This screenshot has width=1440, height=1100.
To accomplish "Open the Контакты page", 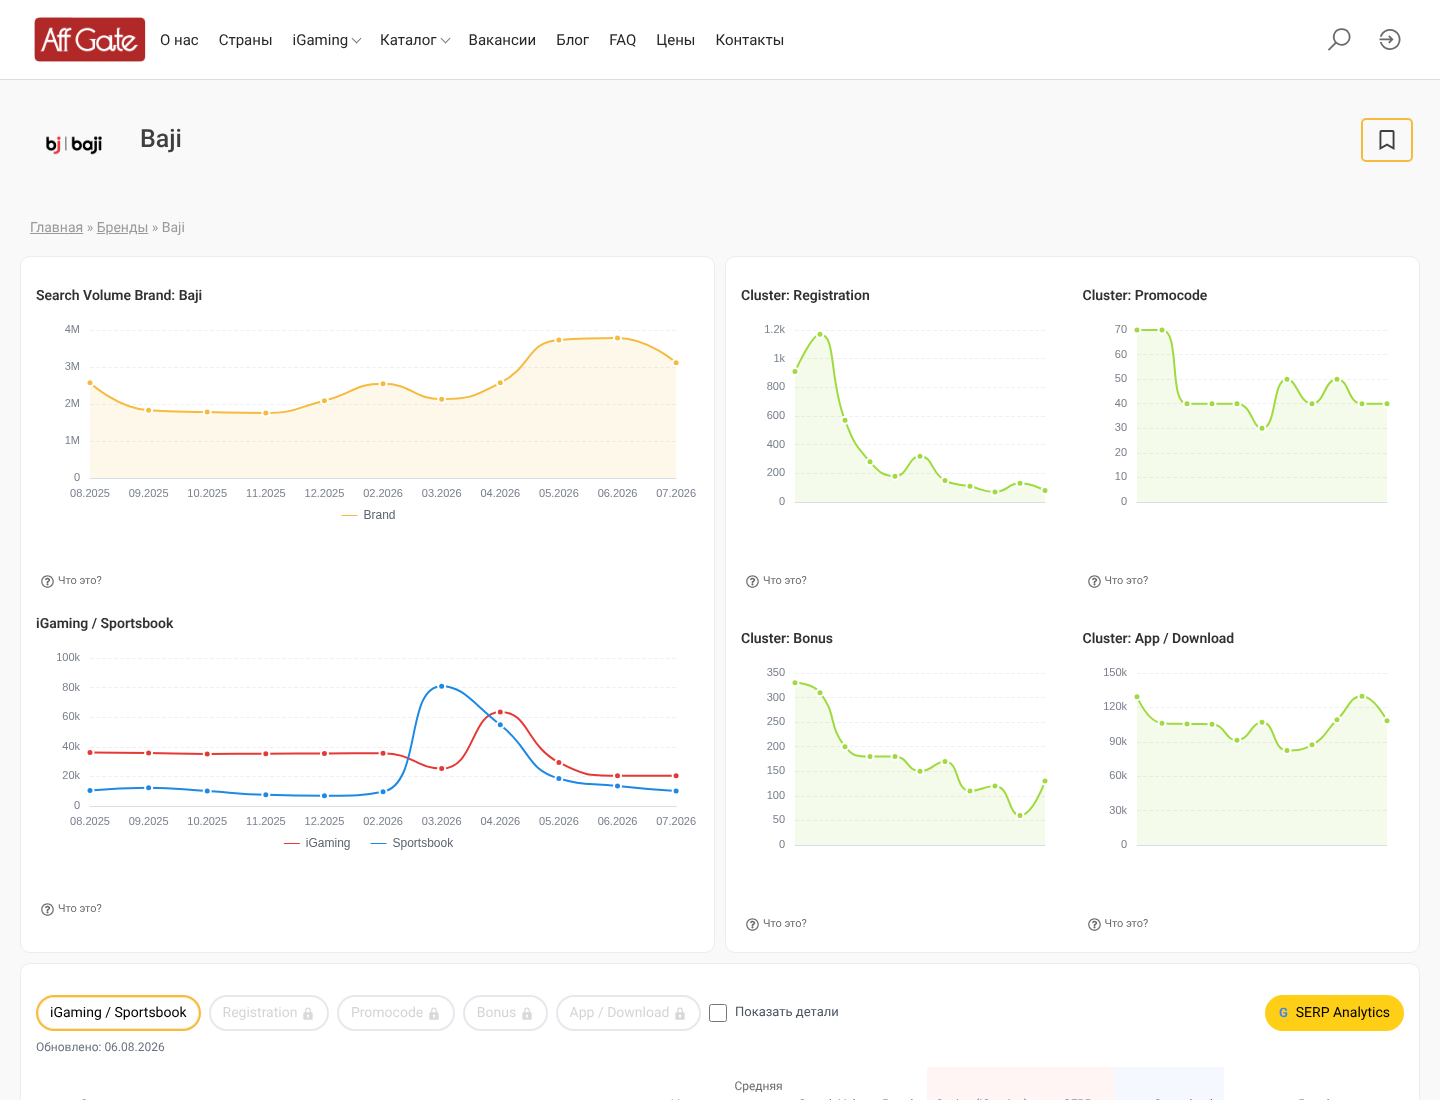I will click(x=749, y=40).
